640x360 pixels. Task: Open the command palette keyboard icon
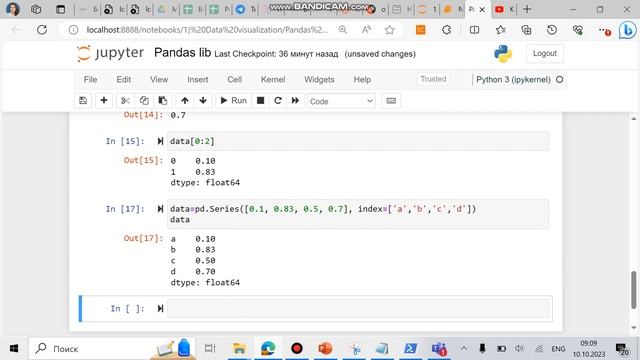[391, 101]
